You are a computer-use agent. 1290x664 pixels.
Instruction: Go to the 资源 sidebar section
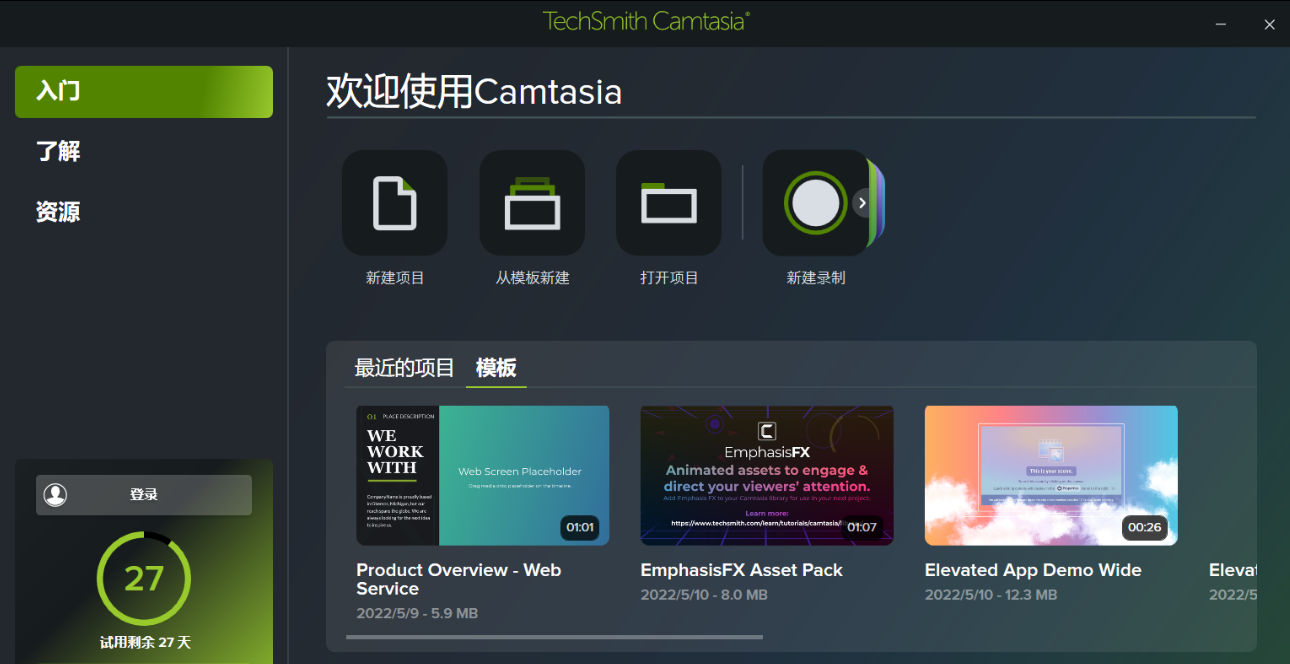point(58,212)
